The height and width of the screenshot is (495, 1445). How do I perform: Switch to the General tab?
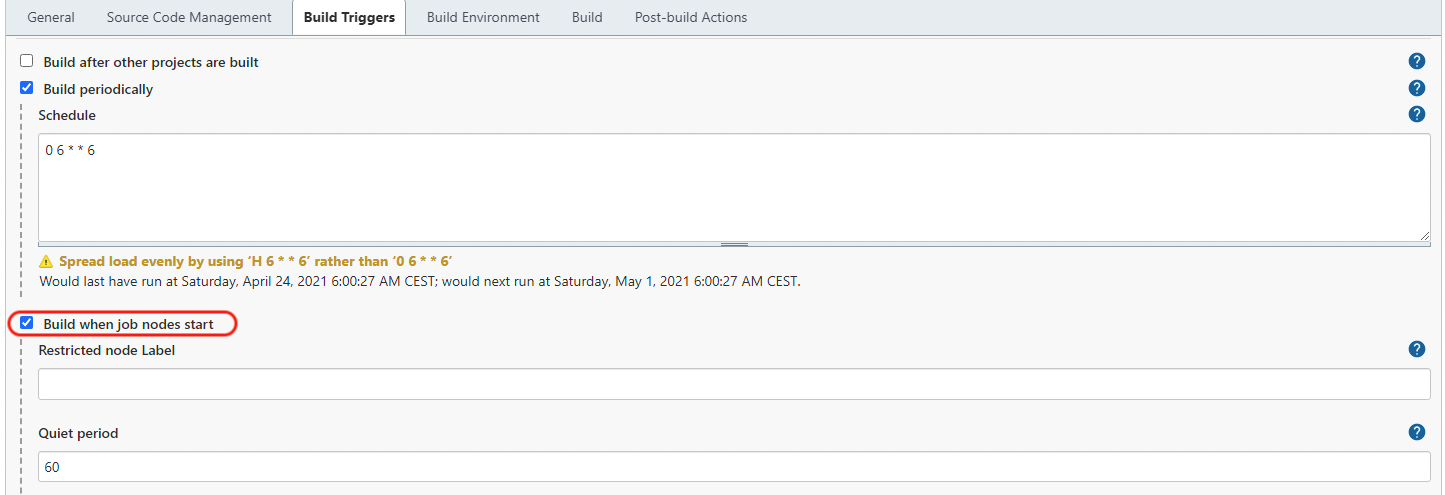tap(51, 17)
